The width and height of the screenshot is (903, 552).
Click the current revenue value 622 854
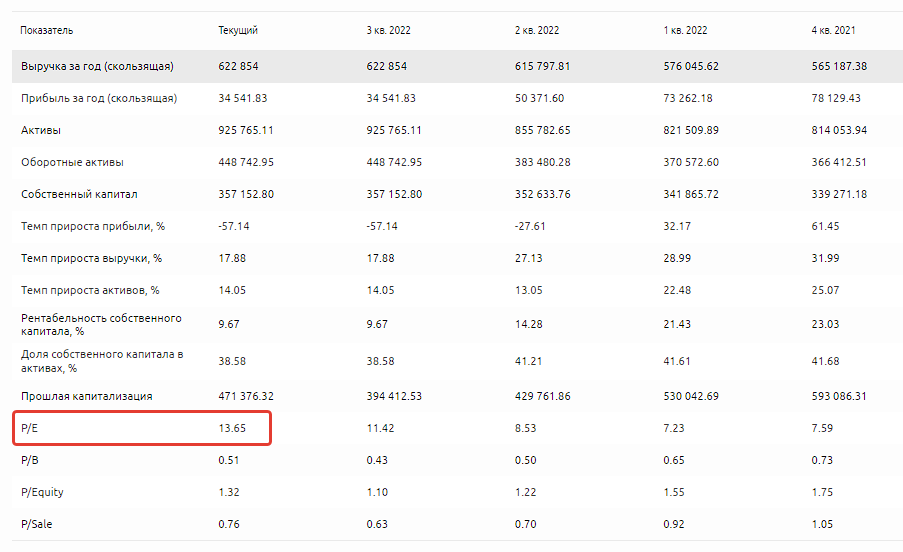click(238, 67)
